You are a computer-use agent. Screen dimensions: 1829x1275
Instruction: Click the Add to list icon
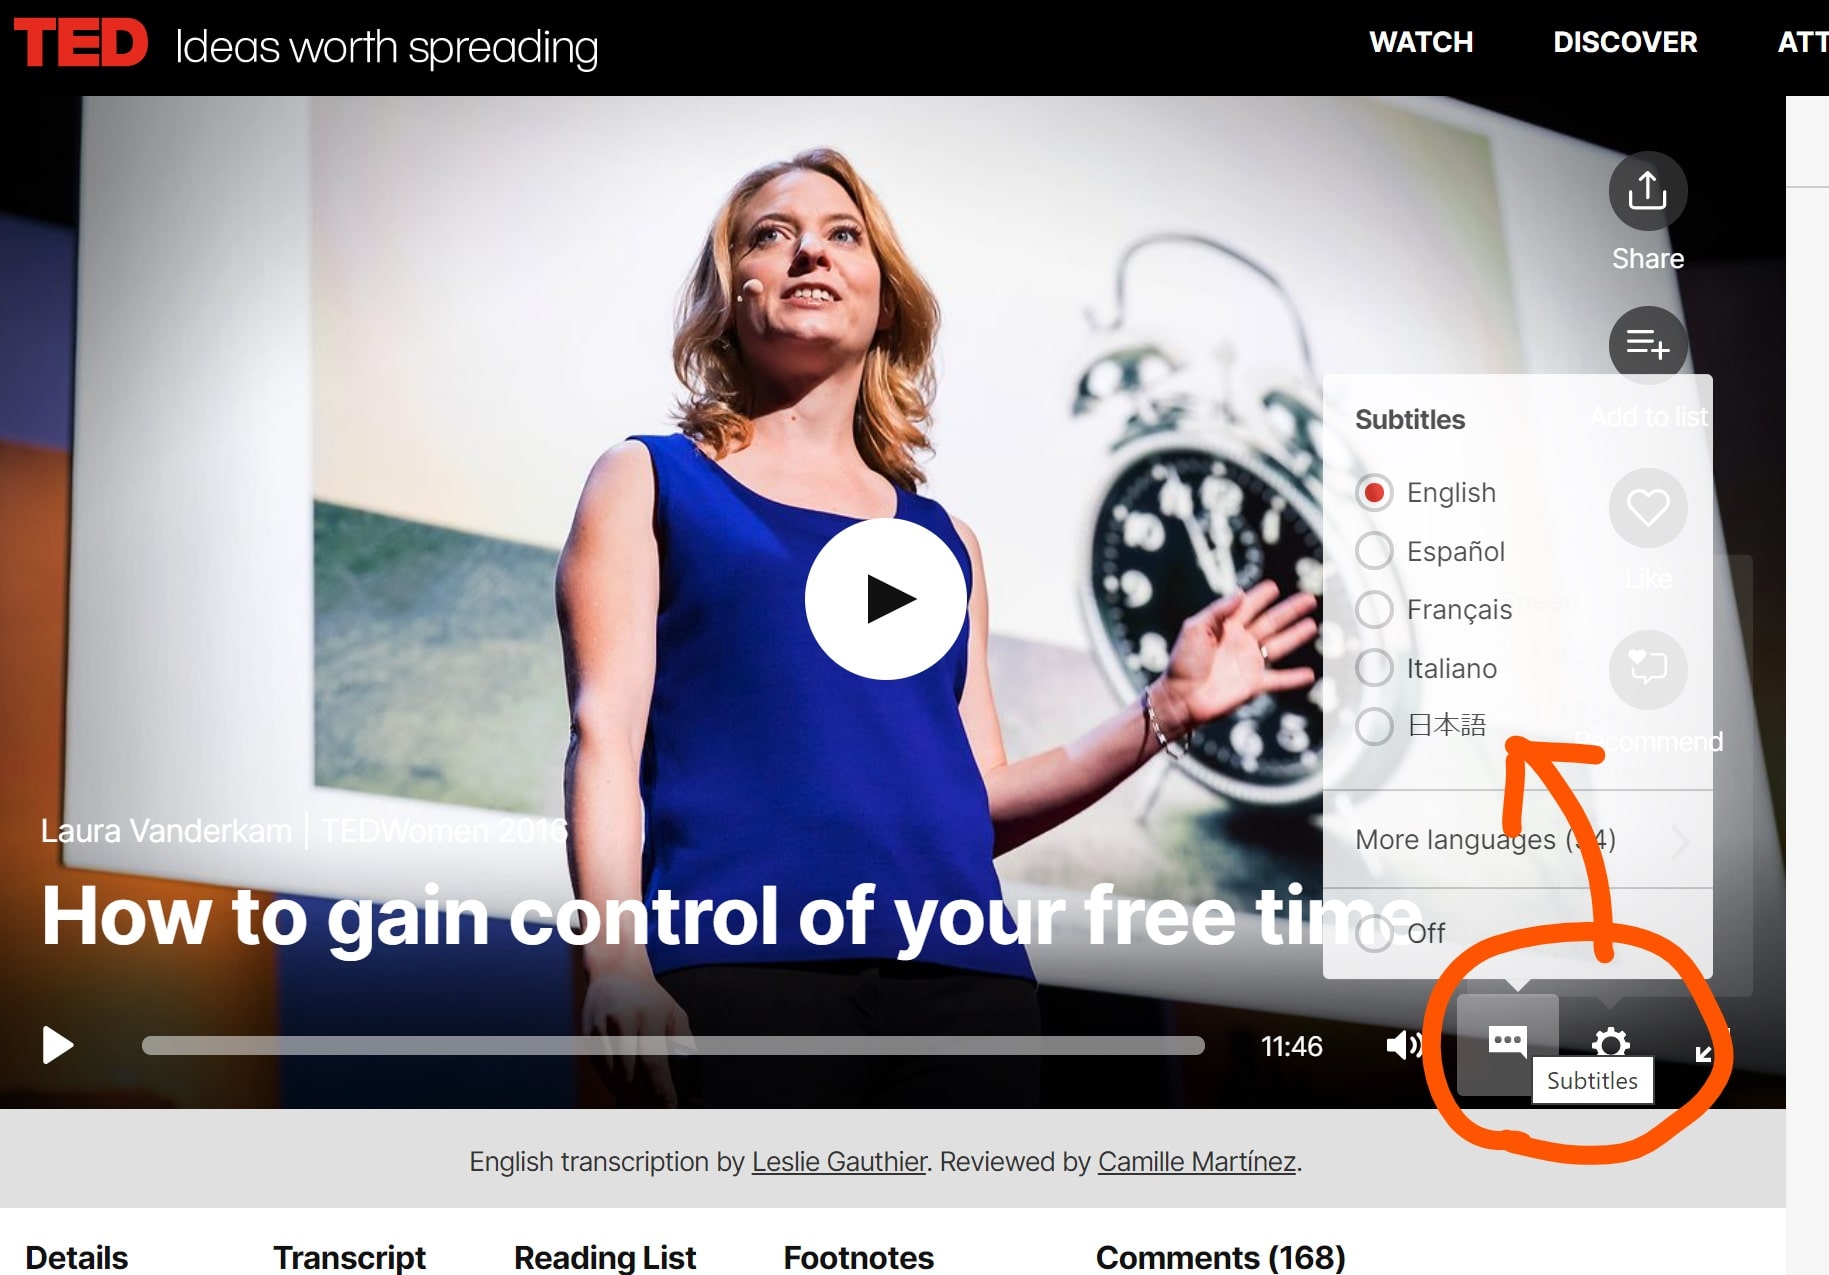(x=1647, y=345)
